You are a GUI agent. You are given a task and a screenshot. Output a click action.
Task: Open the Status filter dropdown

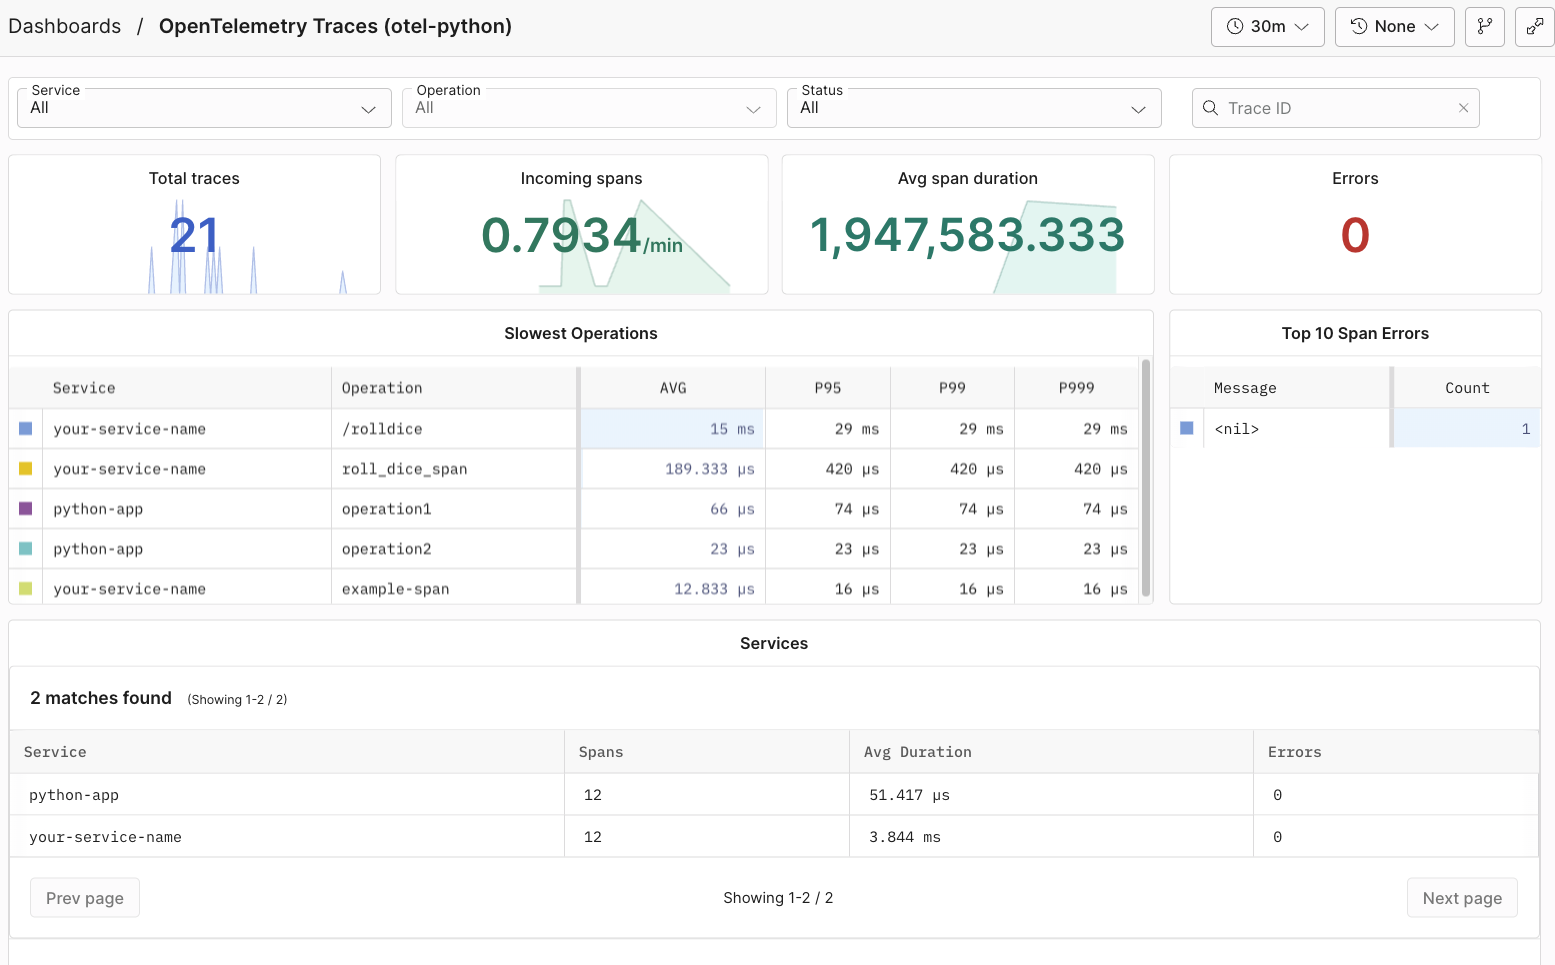(973, 108)
